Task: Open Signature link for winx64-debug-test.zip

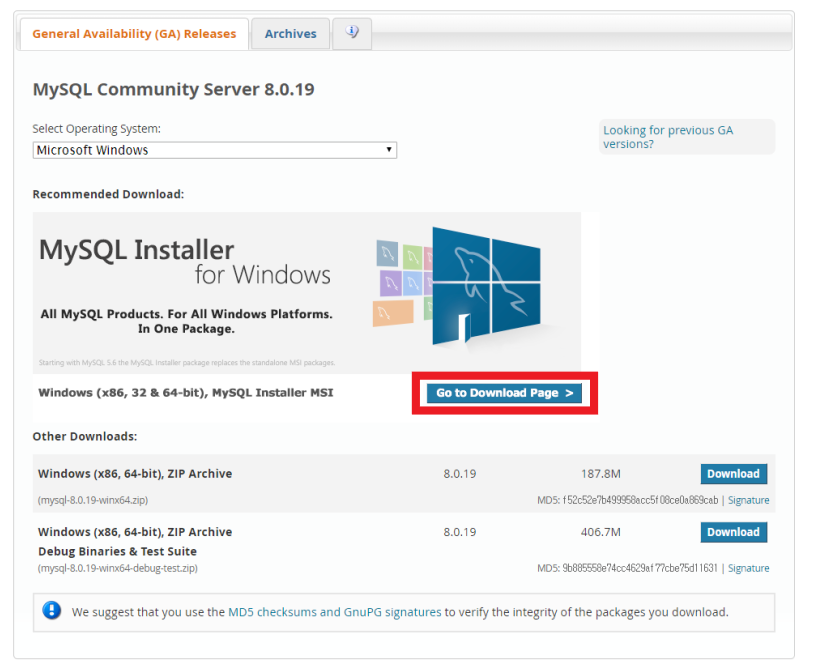Action: click(748, 568)
